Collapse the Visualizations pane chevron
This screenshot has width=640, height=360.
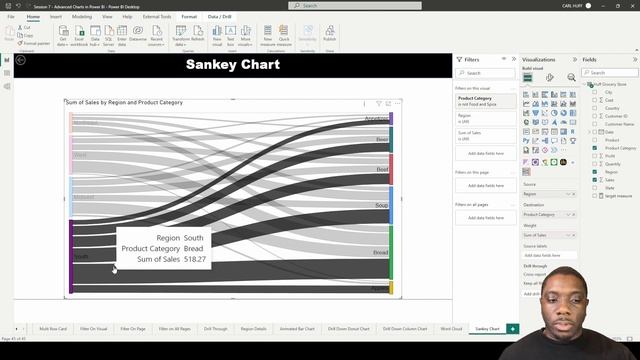click(x=575, y=60)
